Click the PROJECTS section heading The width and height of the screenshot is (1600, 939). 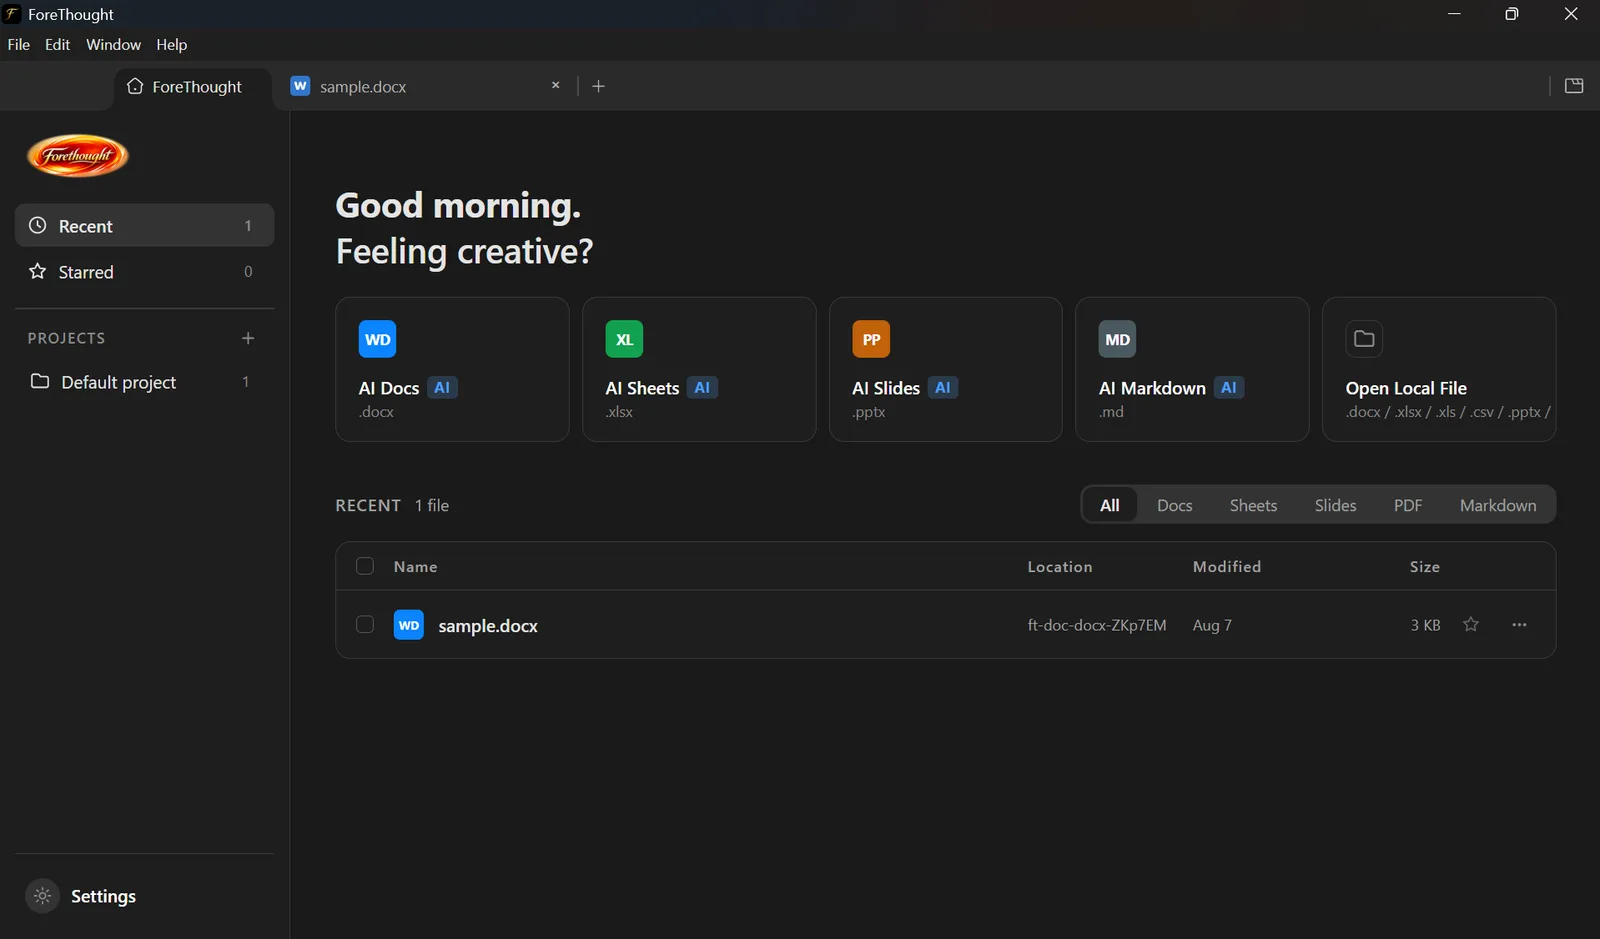pyautogui.click(x=66, y=338)
